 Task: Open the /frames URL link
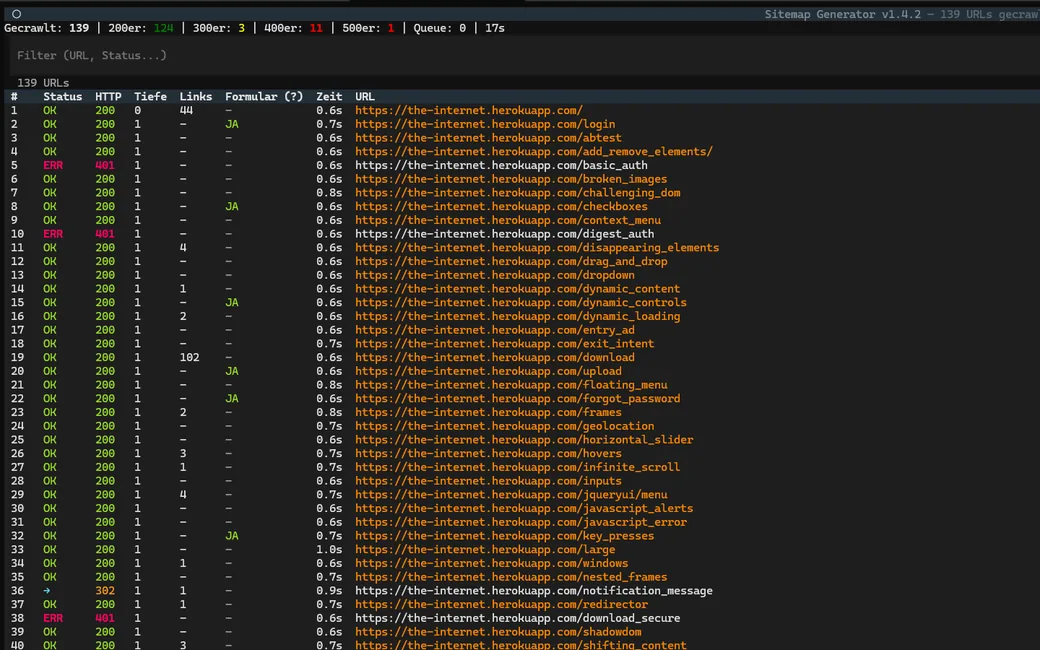coord(488,412)
